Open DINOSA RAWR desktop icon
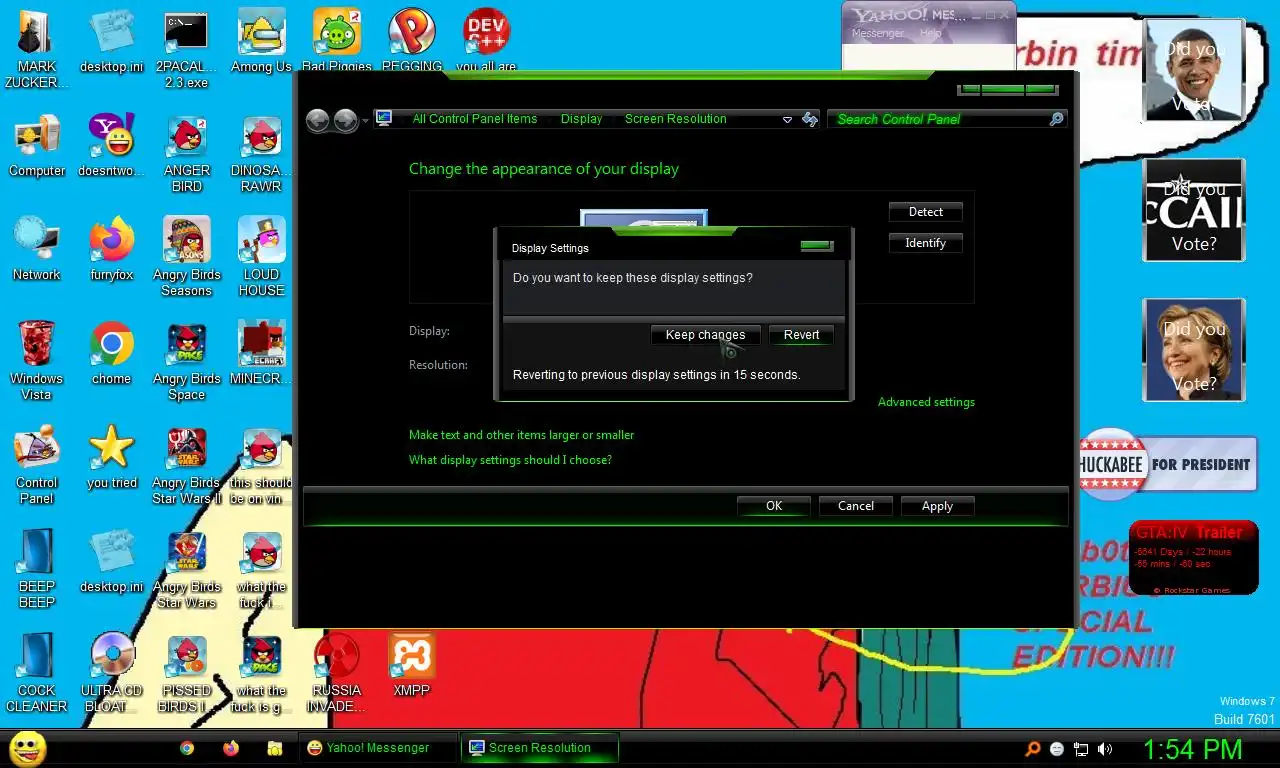Viewport: 1280px width, 768px height. click(261, 153)
